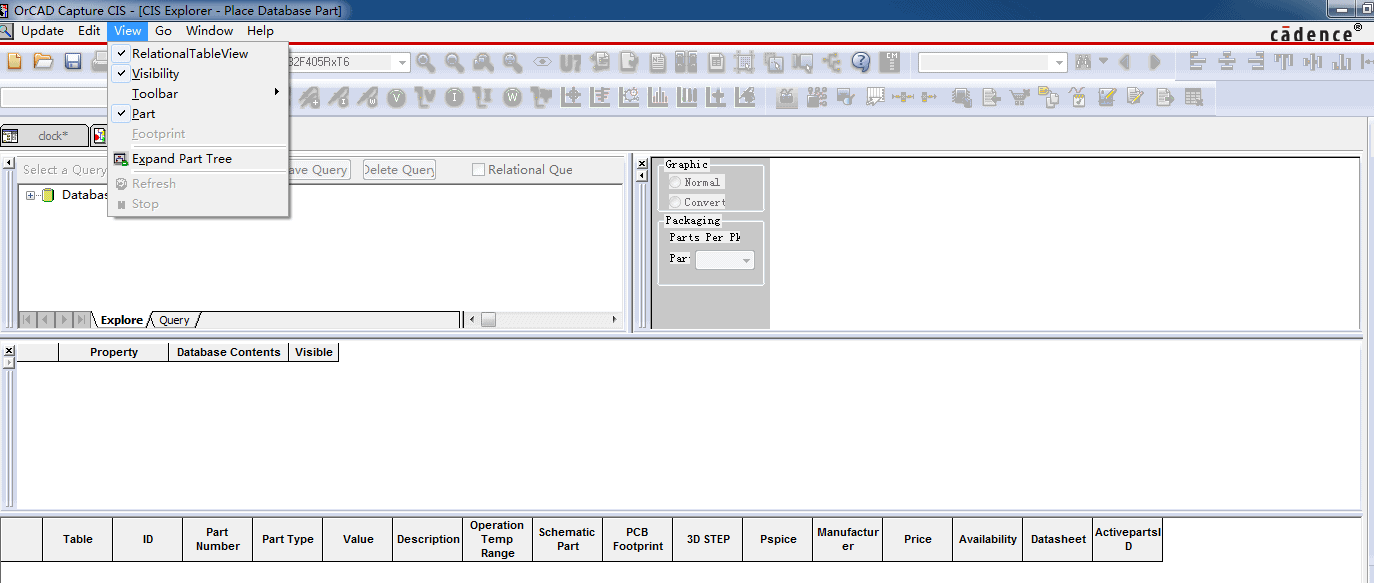Toggle the RelationalTableView menu option
1374x583 pixels.
click(190, 53)
